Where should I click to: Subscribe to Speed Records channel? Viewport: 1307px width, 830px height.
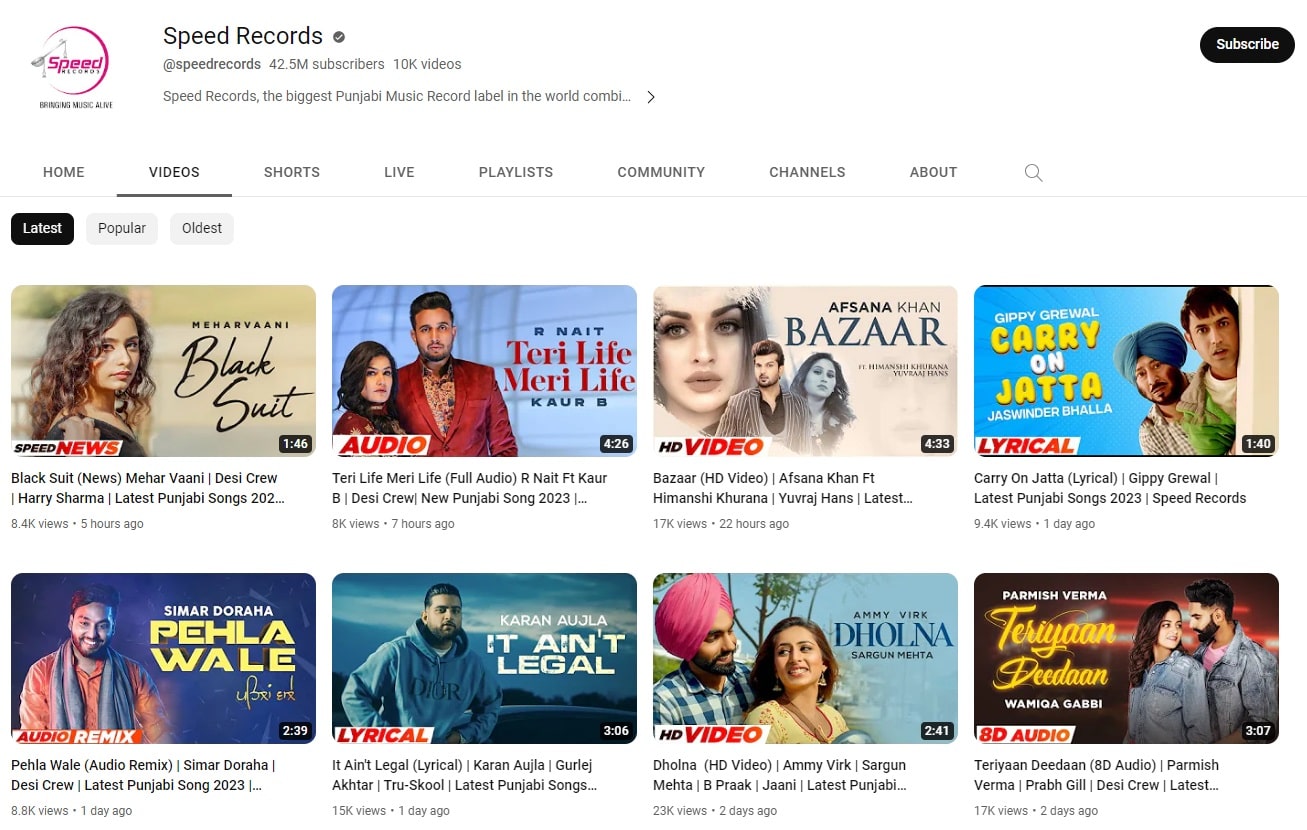[1247, 44]
